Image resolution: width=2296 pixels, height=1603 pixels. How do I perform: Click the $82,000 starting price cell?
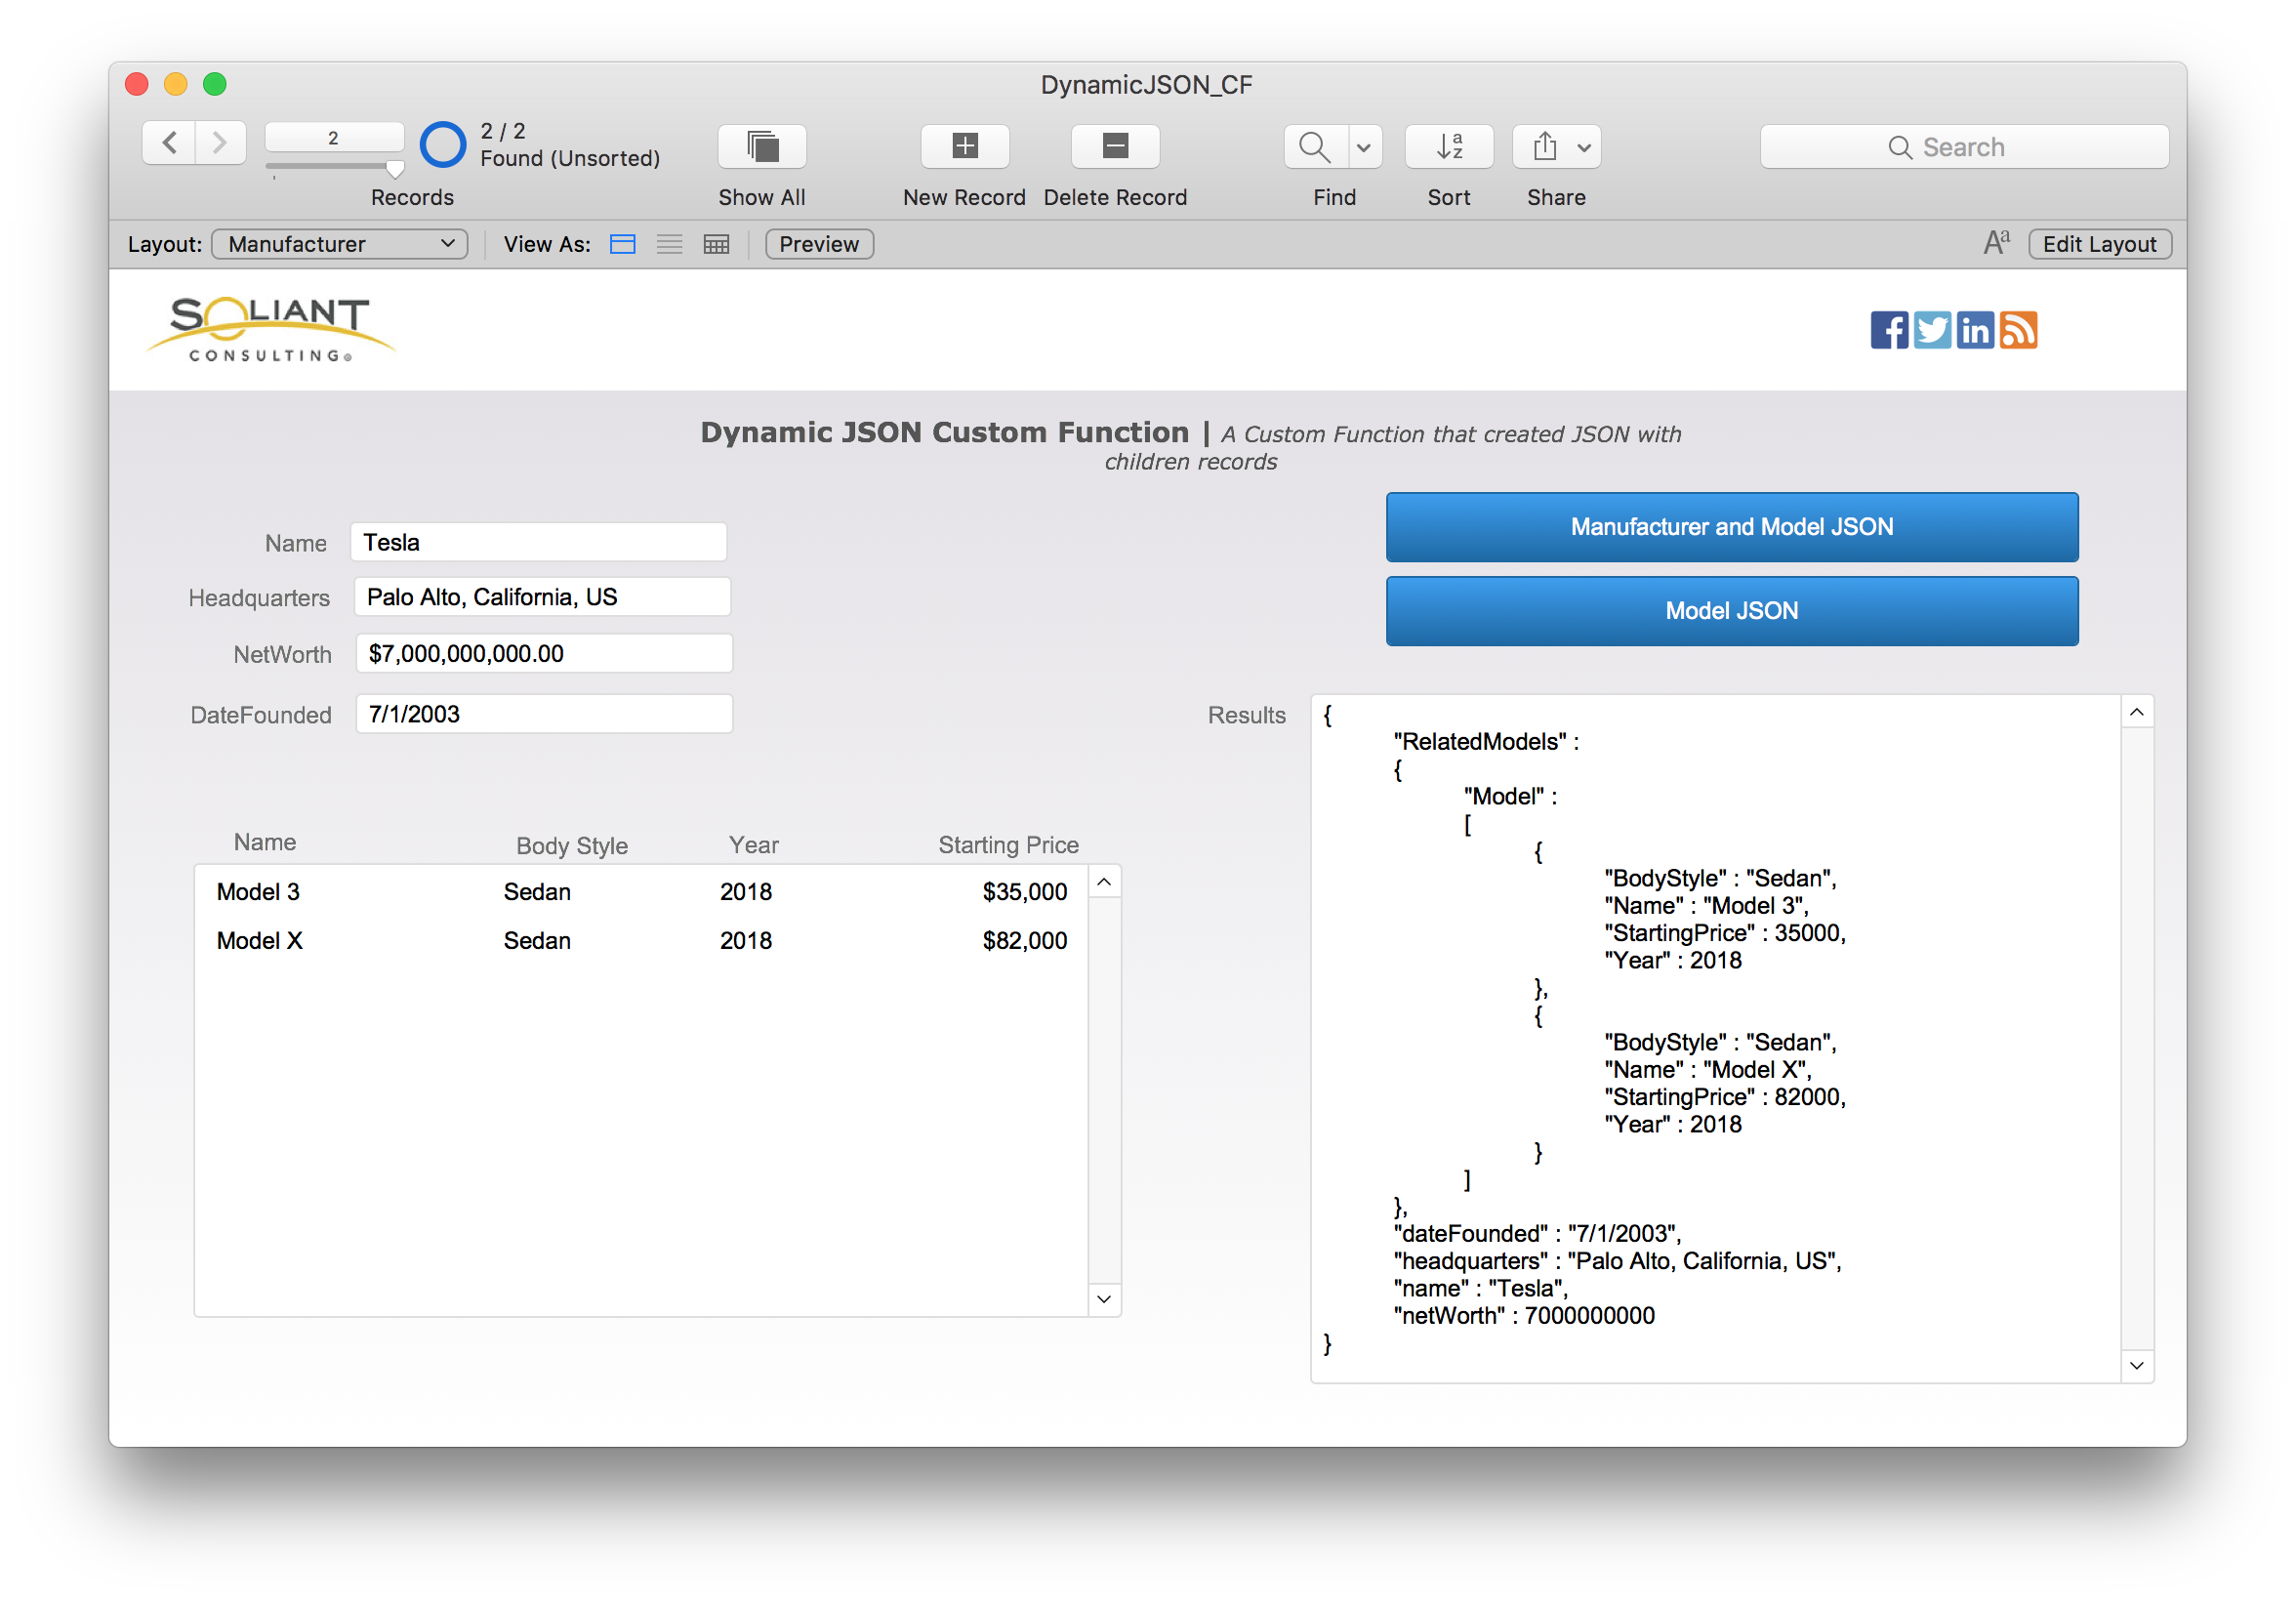(1025, 941)
